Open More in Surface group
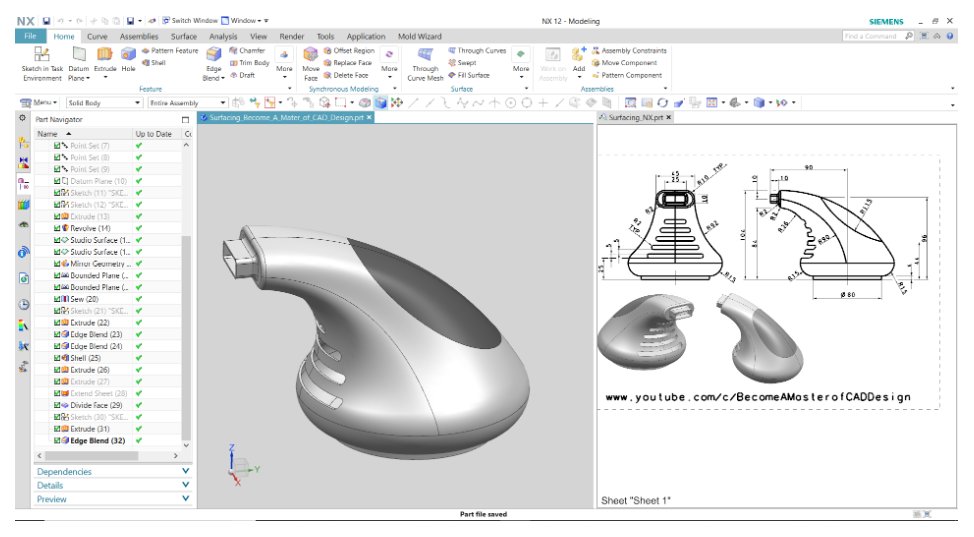 coord(521,63)
